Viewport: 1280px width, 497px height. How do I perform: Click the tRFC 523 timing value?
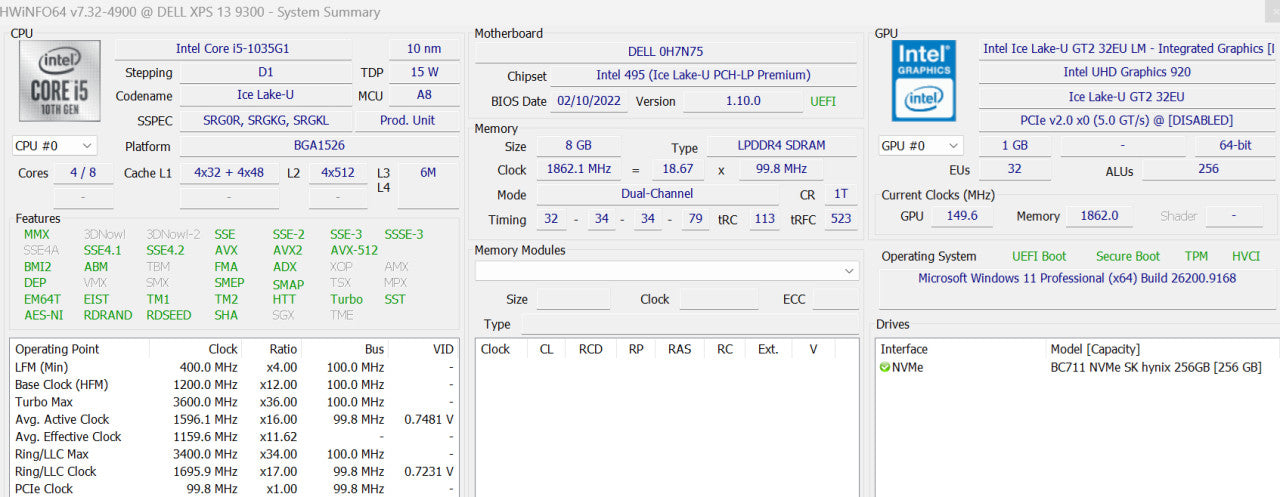[x=841, y=220]
